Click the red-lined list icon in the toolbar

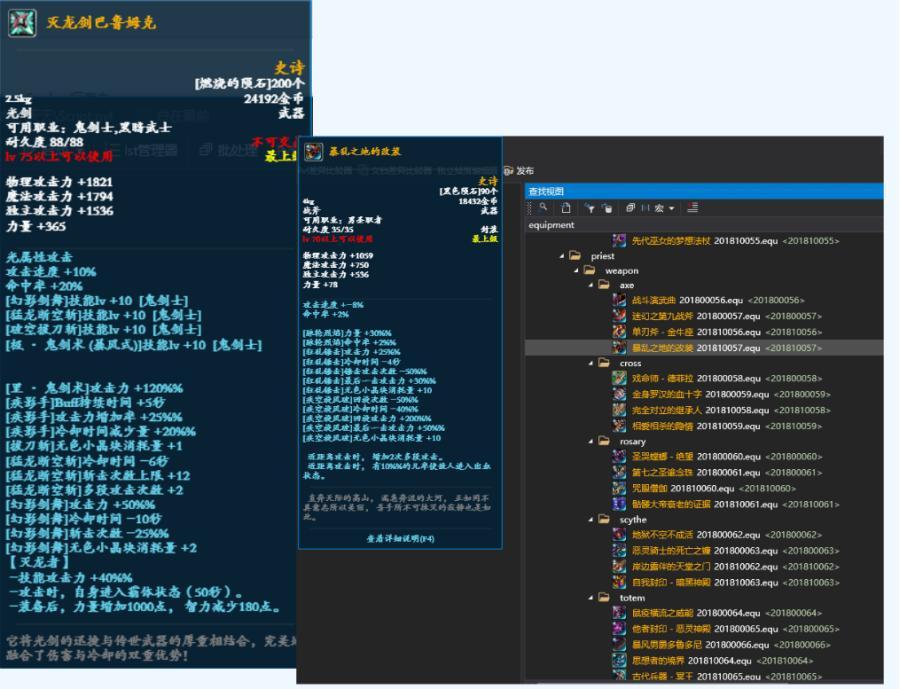pyautogui.click(x=693, y=208)
